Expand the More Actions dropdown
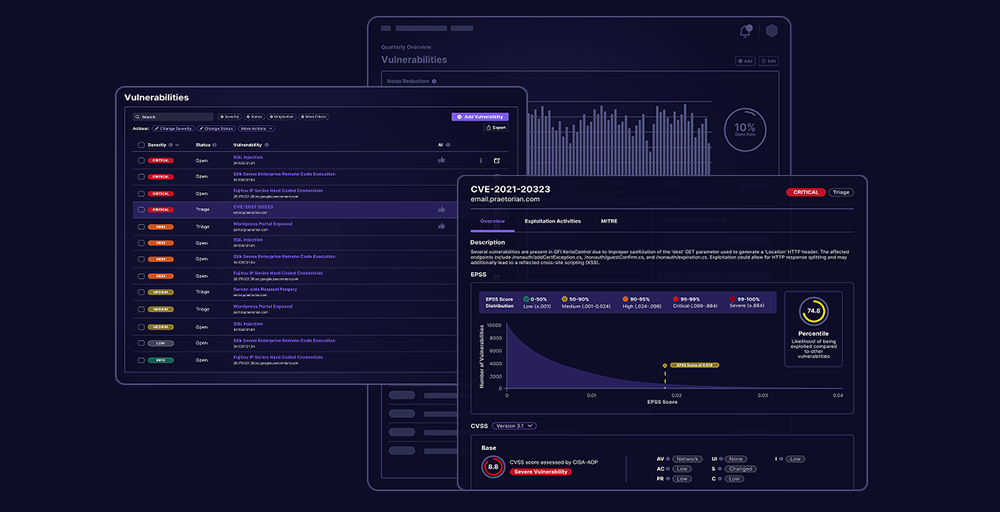Viewport: 1000px width, 512px height. [256, 129]
